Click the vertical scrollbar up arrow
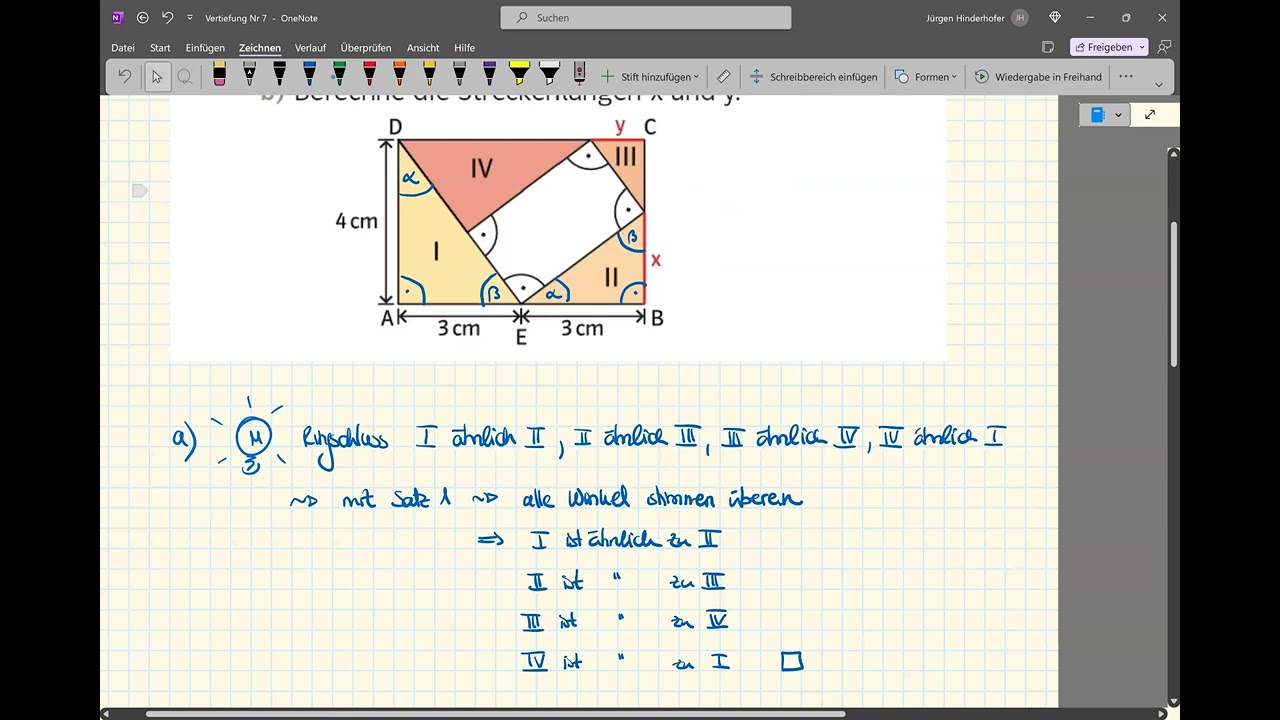Image resolution: width=1280 pixels, height=720 pixels. (x=1174, y=153)
